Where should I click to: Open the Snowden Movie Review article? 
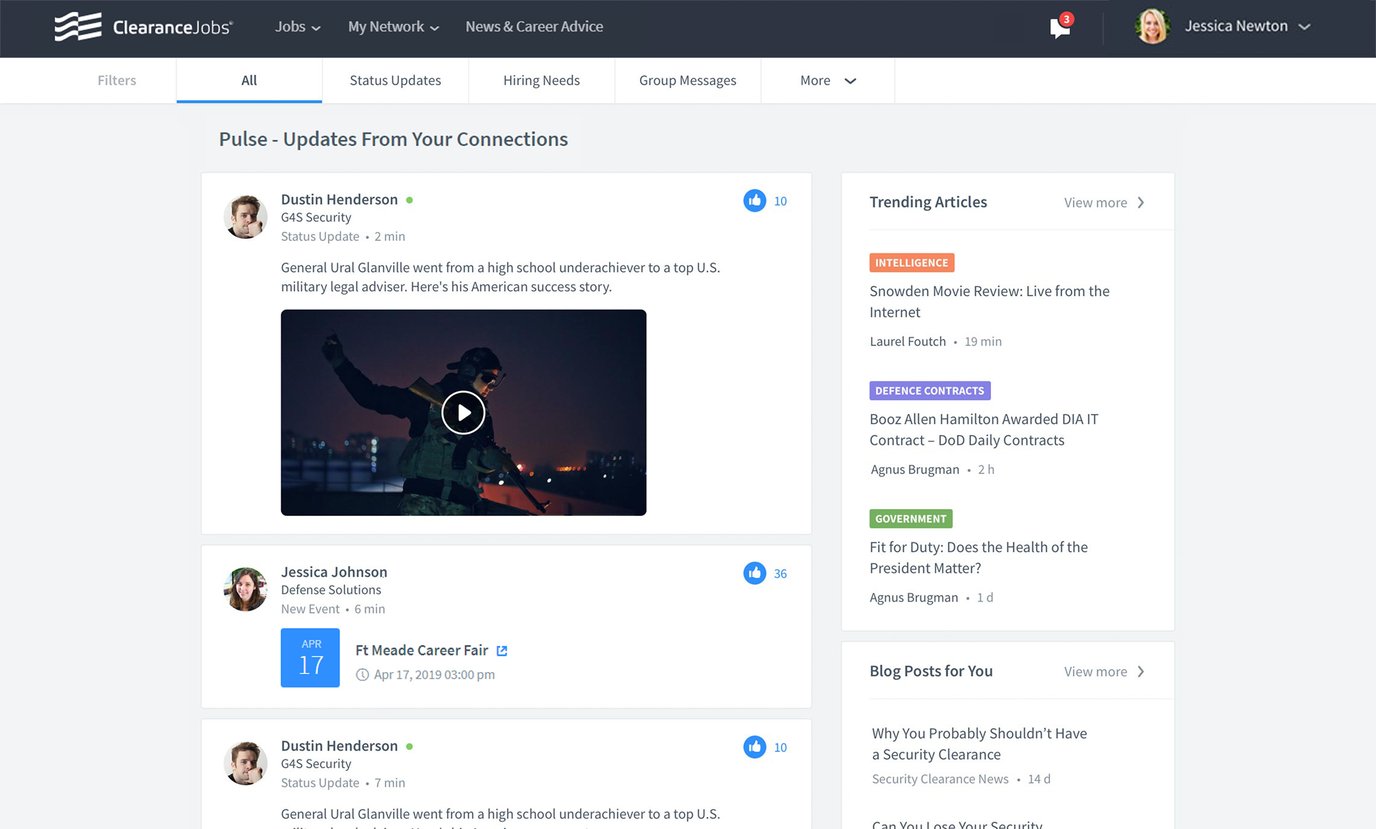(988, 301)
